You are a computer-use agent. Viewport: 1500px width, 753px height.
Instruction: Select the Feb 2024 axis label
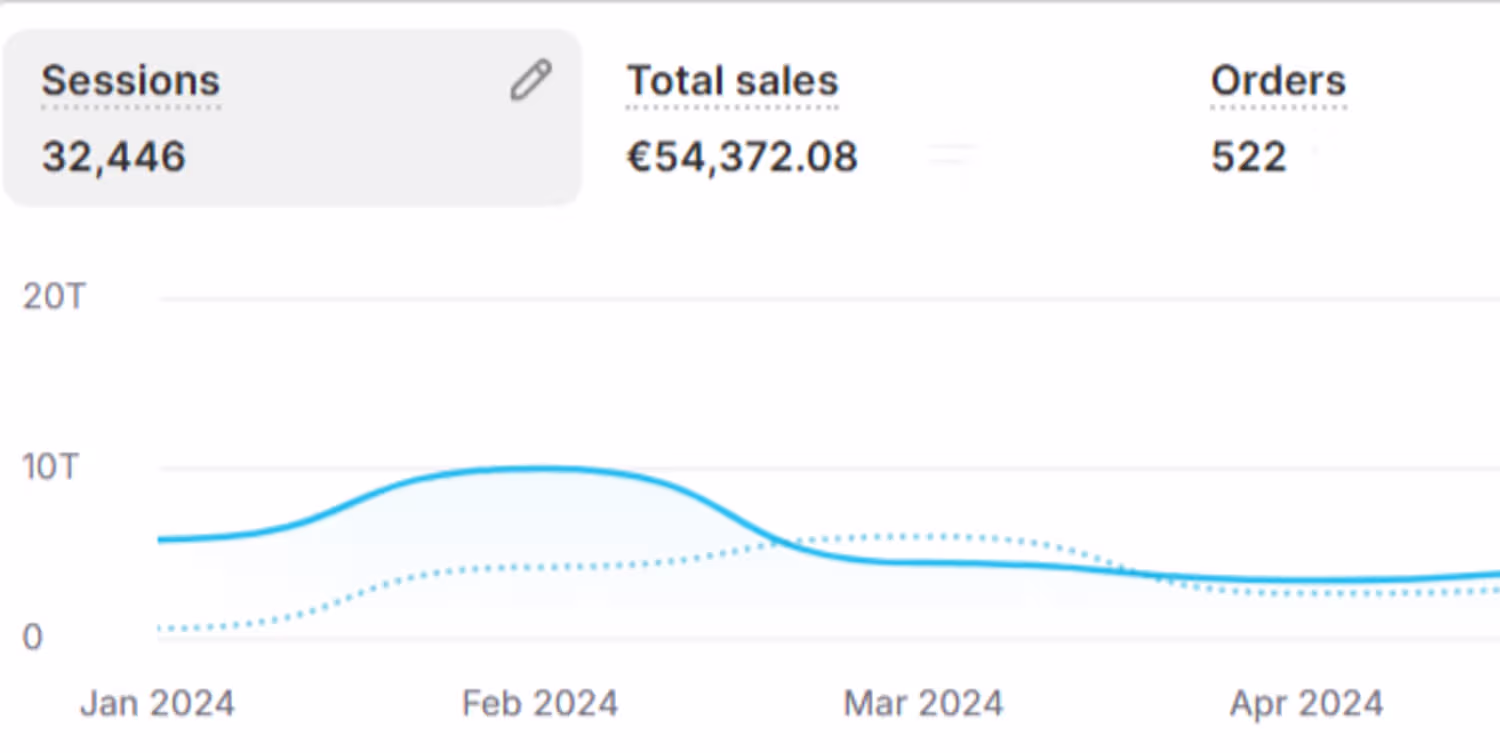click(540, 703)
